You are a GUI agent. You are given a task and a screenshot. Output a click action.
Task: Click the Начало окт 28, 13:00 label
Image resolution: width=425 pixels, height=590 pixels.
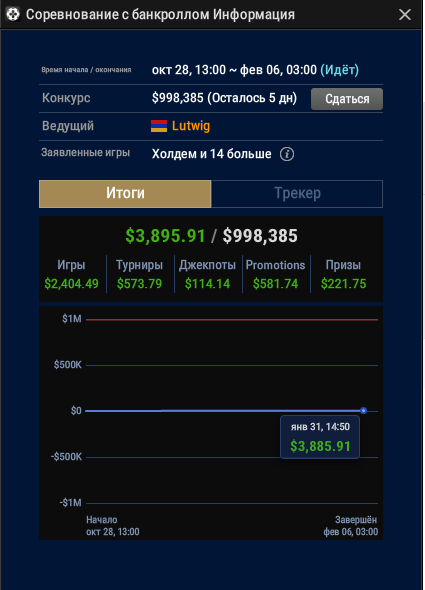(113, 526)
